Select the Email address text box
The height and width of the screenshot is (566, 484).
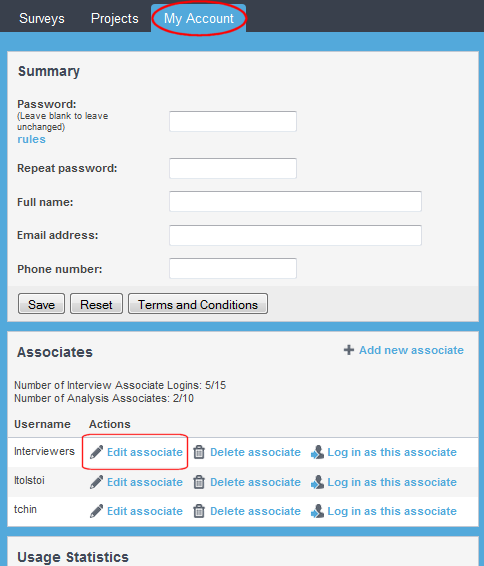point(295,235)
